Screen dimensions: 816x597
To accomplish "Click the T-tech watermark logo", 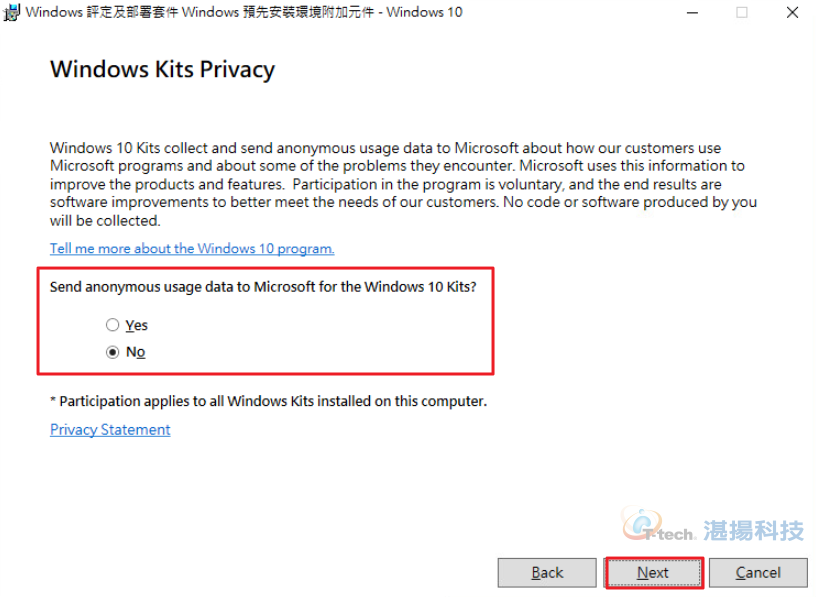I will (x=659, y=526).
